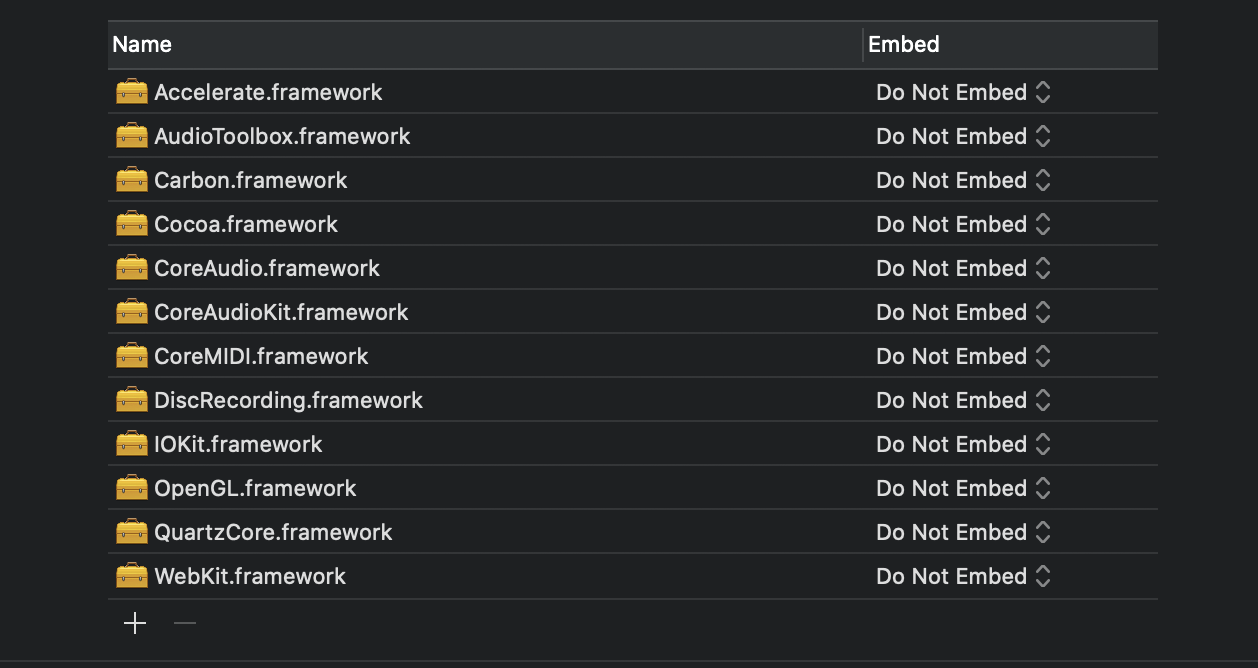Click the AudioToolbox.framework toolbox icon
The image size is (1258, 668).
[132, 136]
